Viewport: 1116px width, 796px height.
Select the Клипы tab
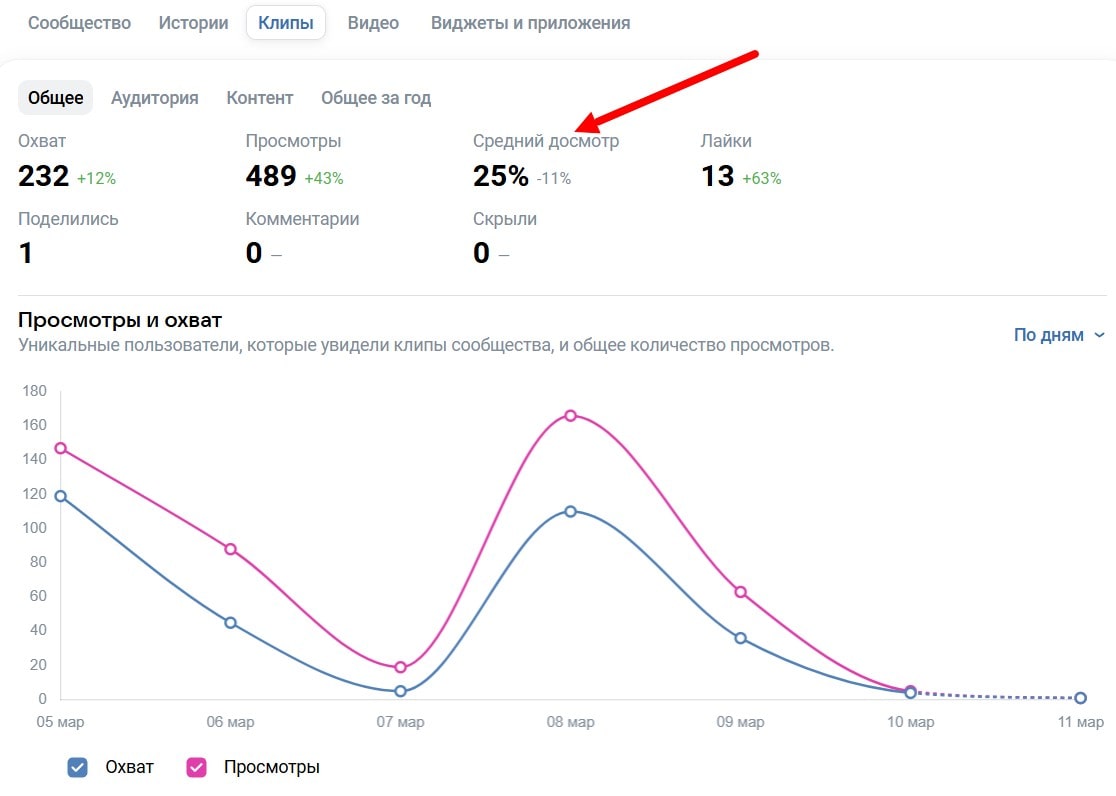coord(286,22)
